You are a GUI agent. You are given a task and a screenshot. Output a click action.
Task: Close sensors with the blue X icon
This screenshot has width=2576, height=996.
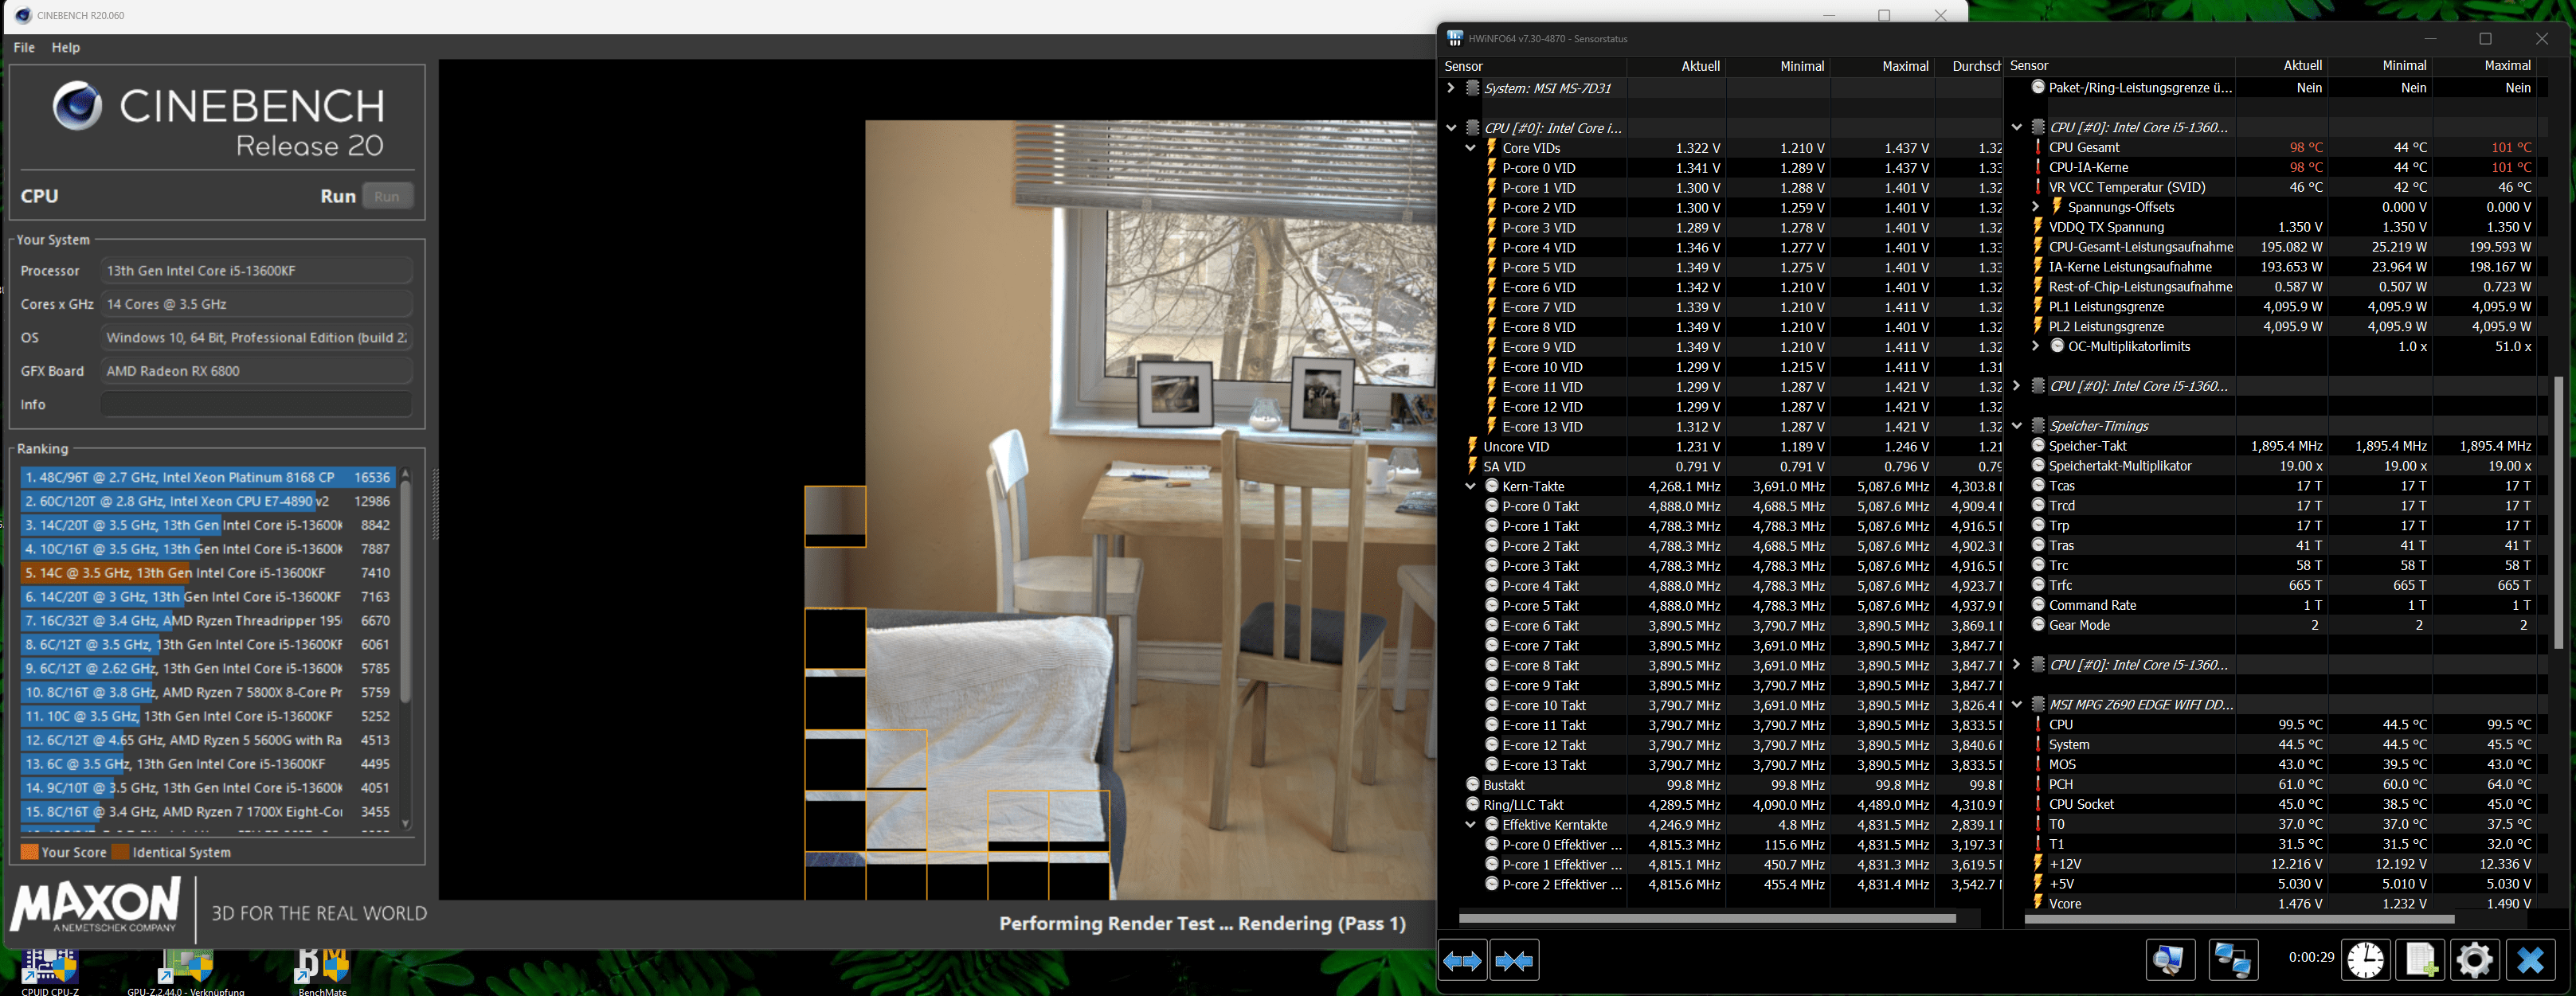pos(2530,960)
